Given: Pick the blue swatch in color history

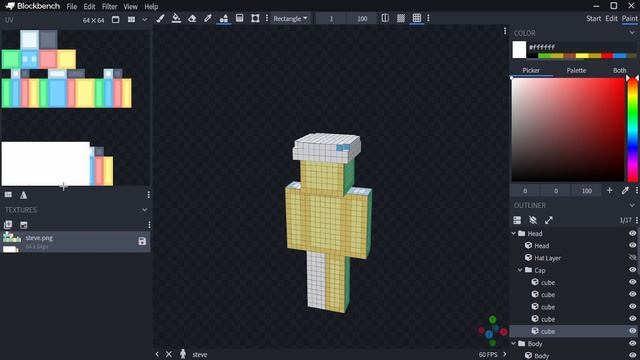Looking at the screenshot, I should (619, 56).
